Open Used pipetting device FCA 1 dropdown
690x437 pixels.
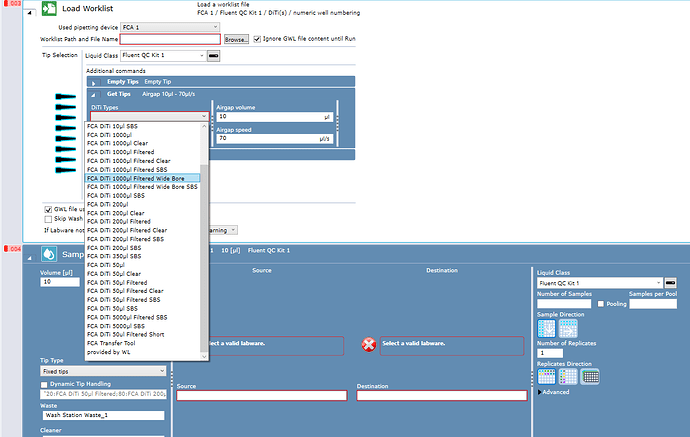point(170,27)
